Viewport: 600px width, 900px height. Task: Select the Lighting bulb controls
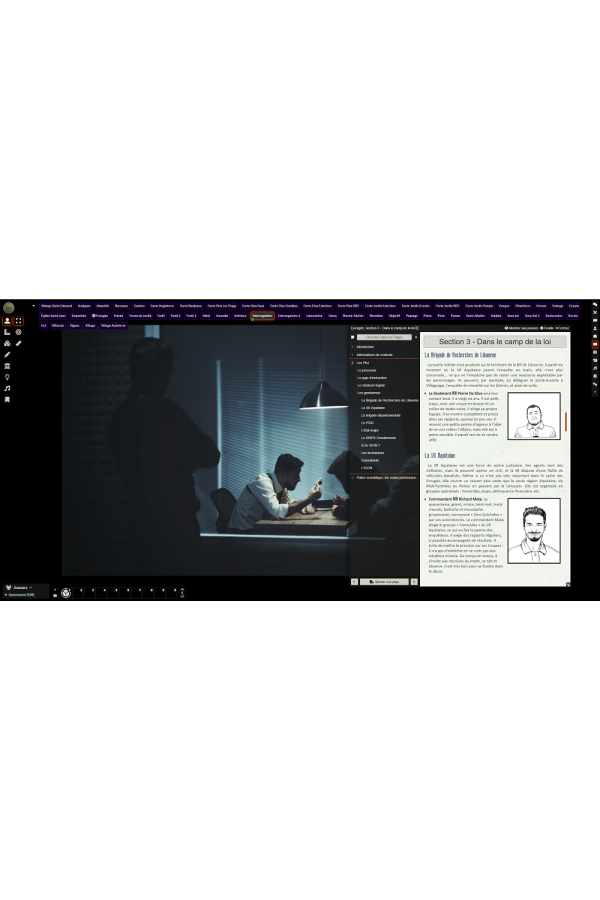(x=7, y=377)
